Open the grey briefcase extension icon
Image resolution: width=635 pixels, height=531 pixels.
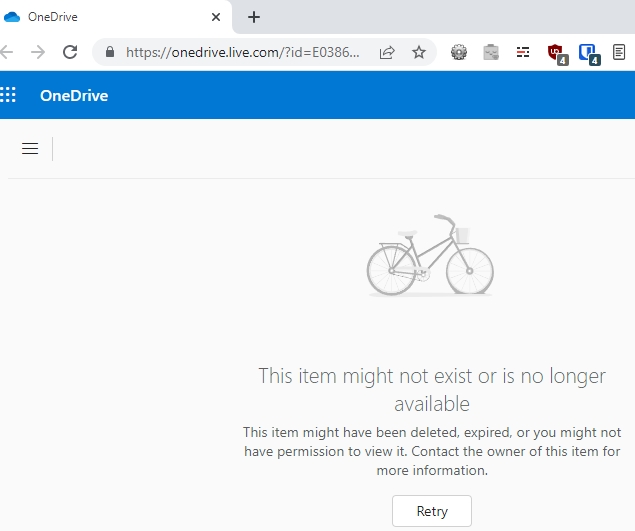coord(491,52)
